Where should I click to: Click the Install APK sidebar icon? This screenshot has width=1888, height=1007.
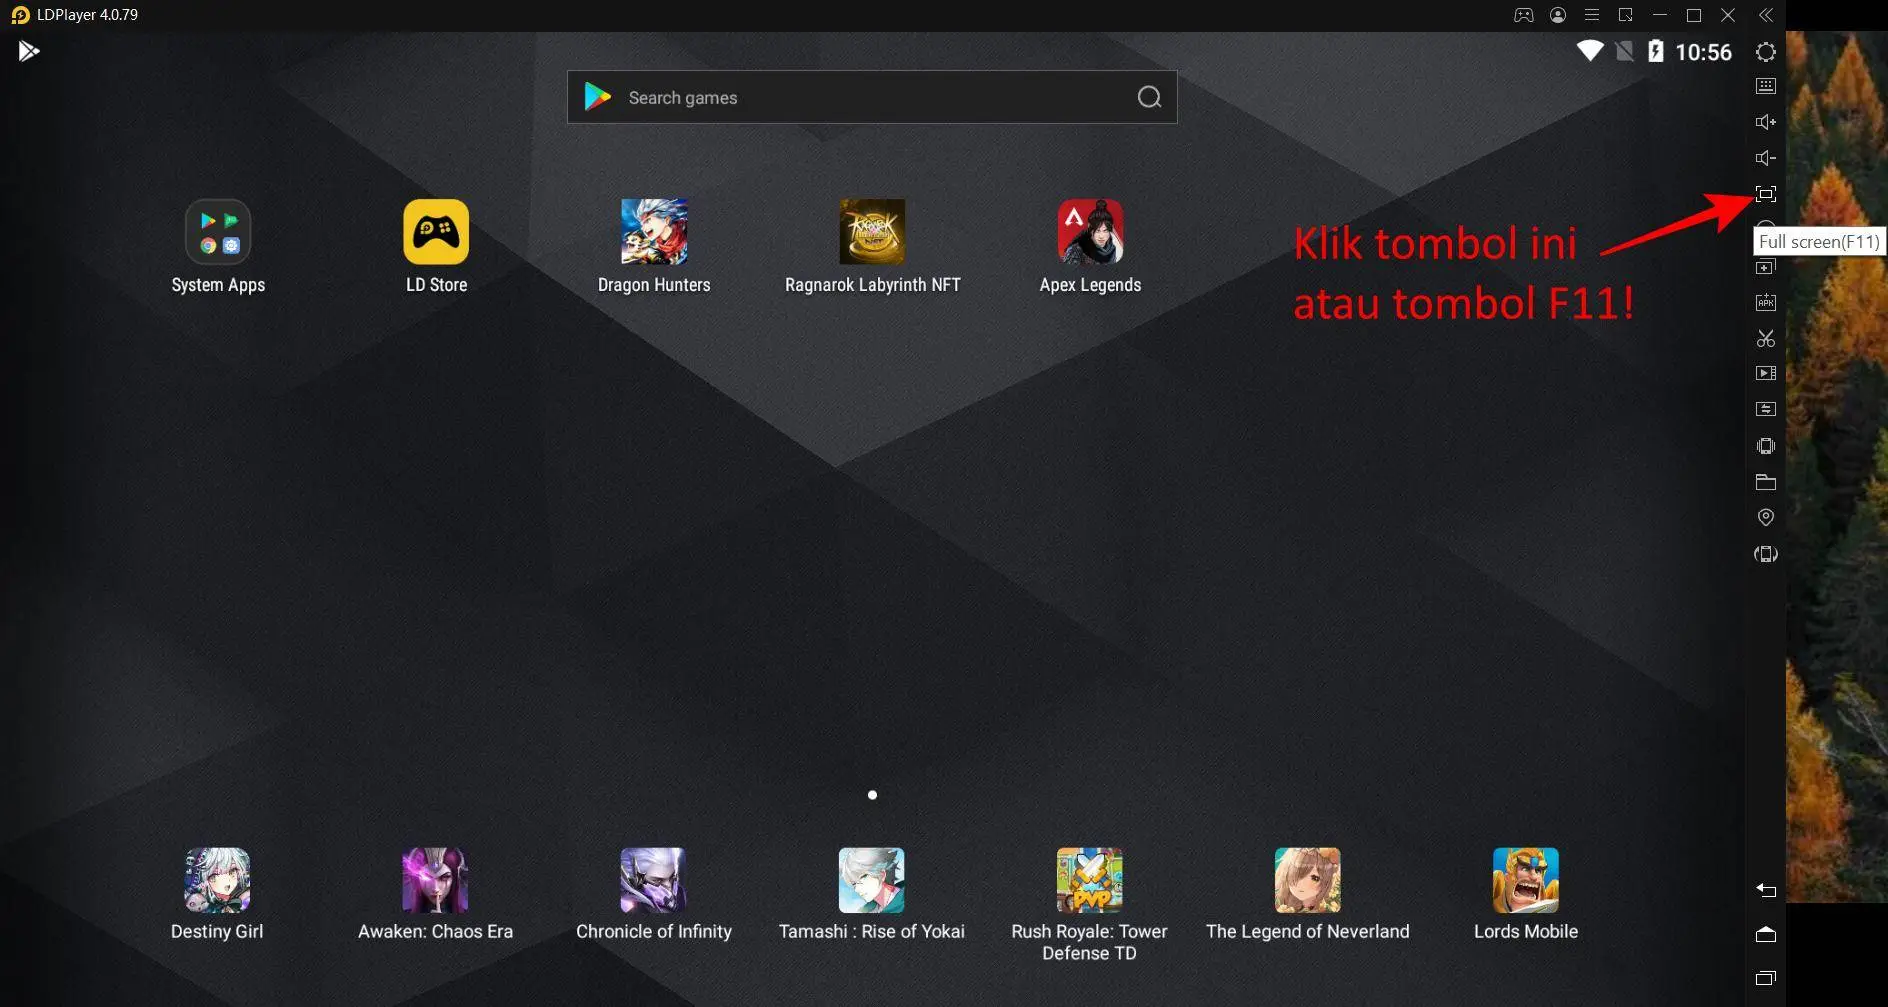point(1766,302)
